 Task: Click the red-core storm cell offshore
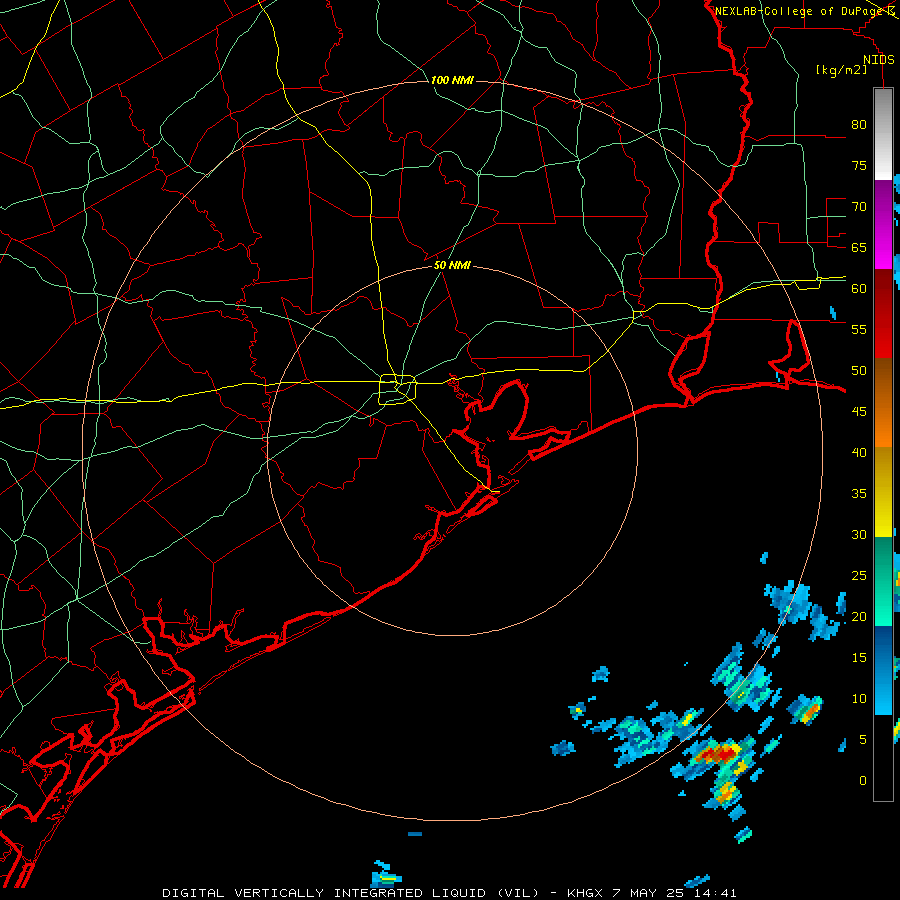(x=719, y=754)
